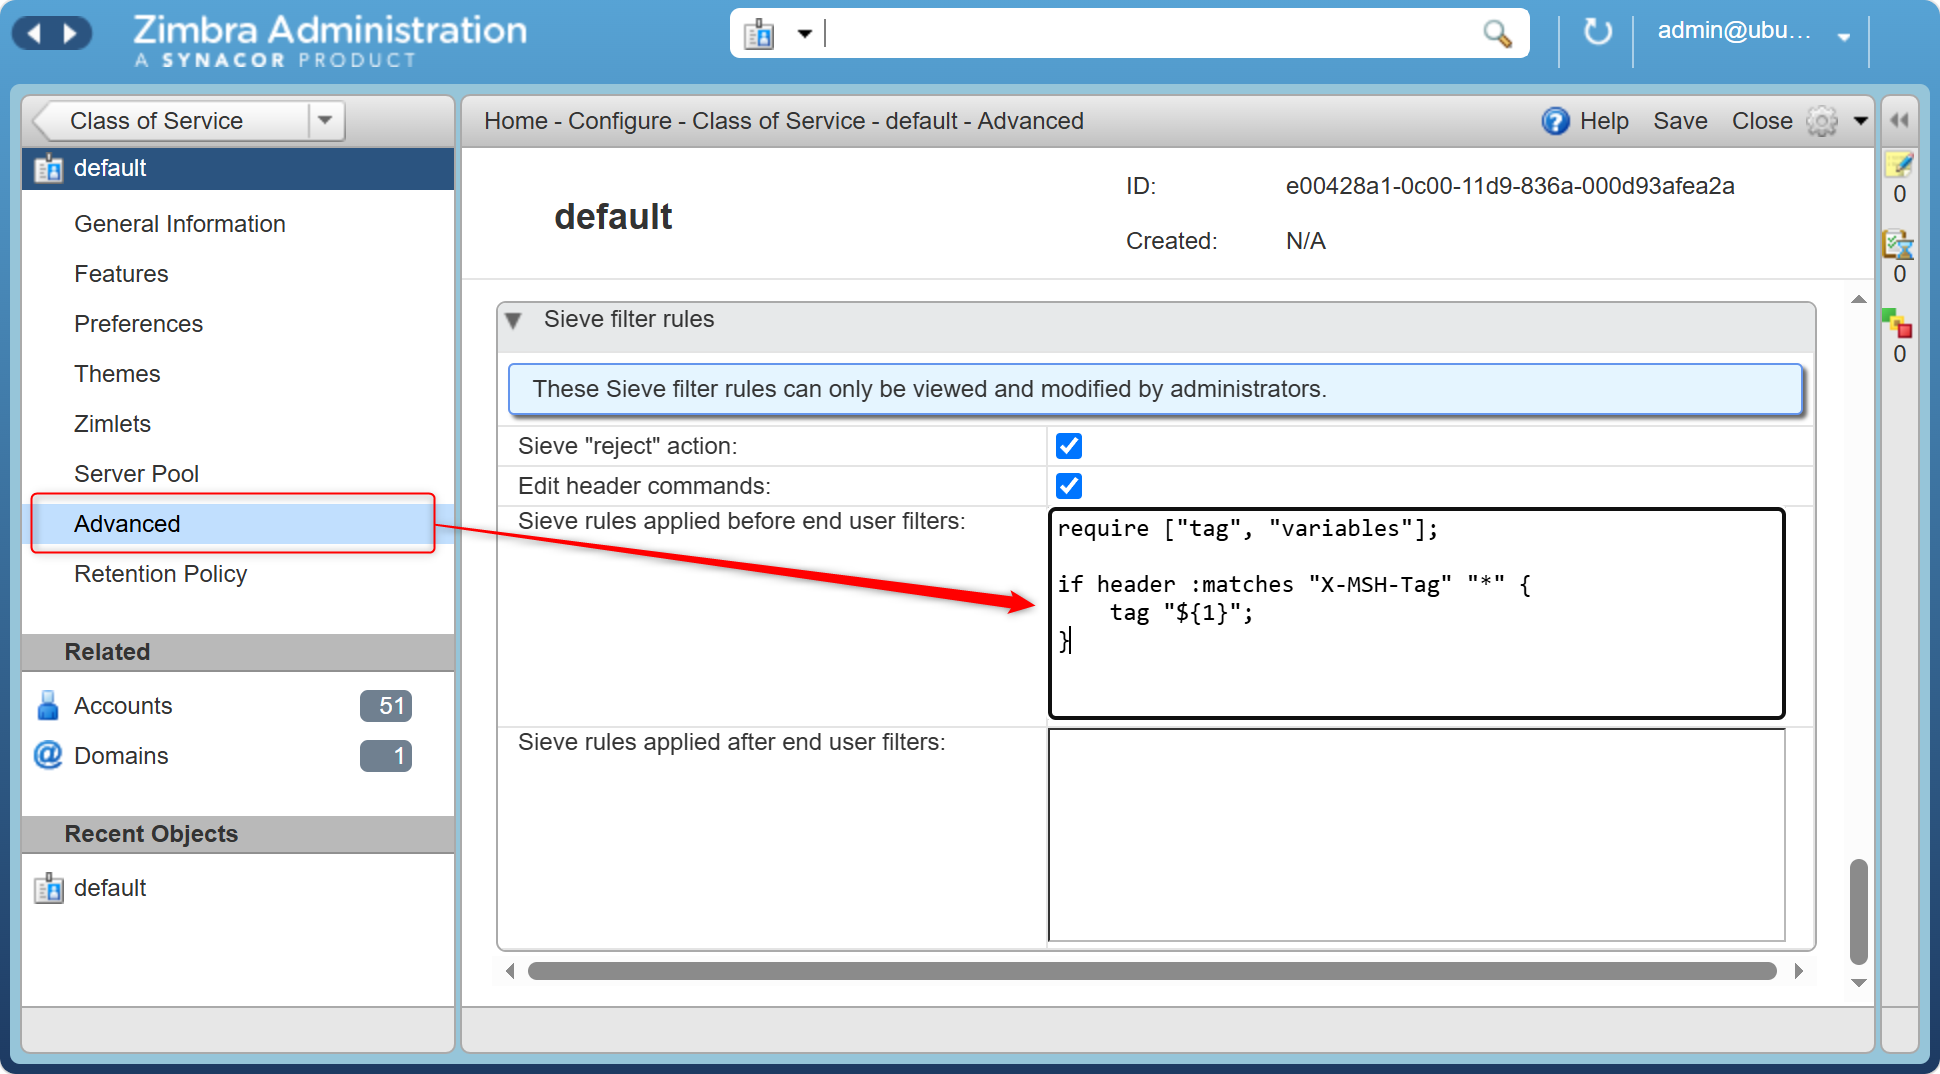Click the horizontal scrollbar left arrow
Viewport: 1940px width, 1074px height.
pos(510,971)
